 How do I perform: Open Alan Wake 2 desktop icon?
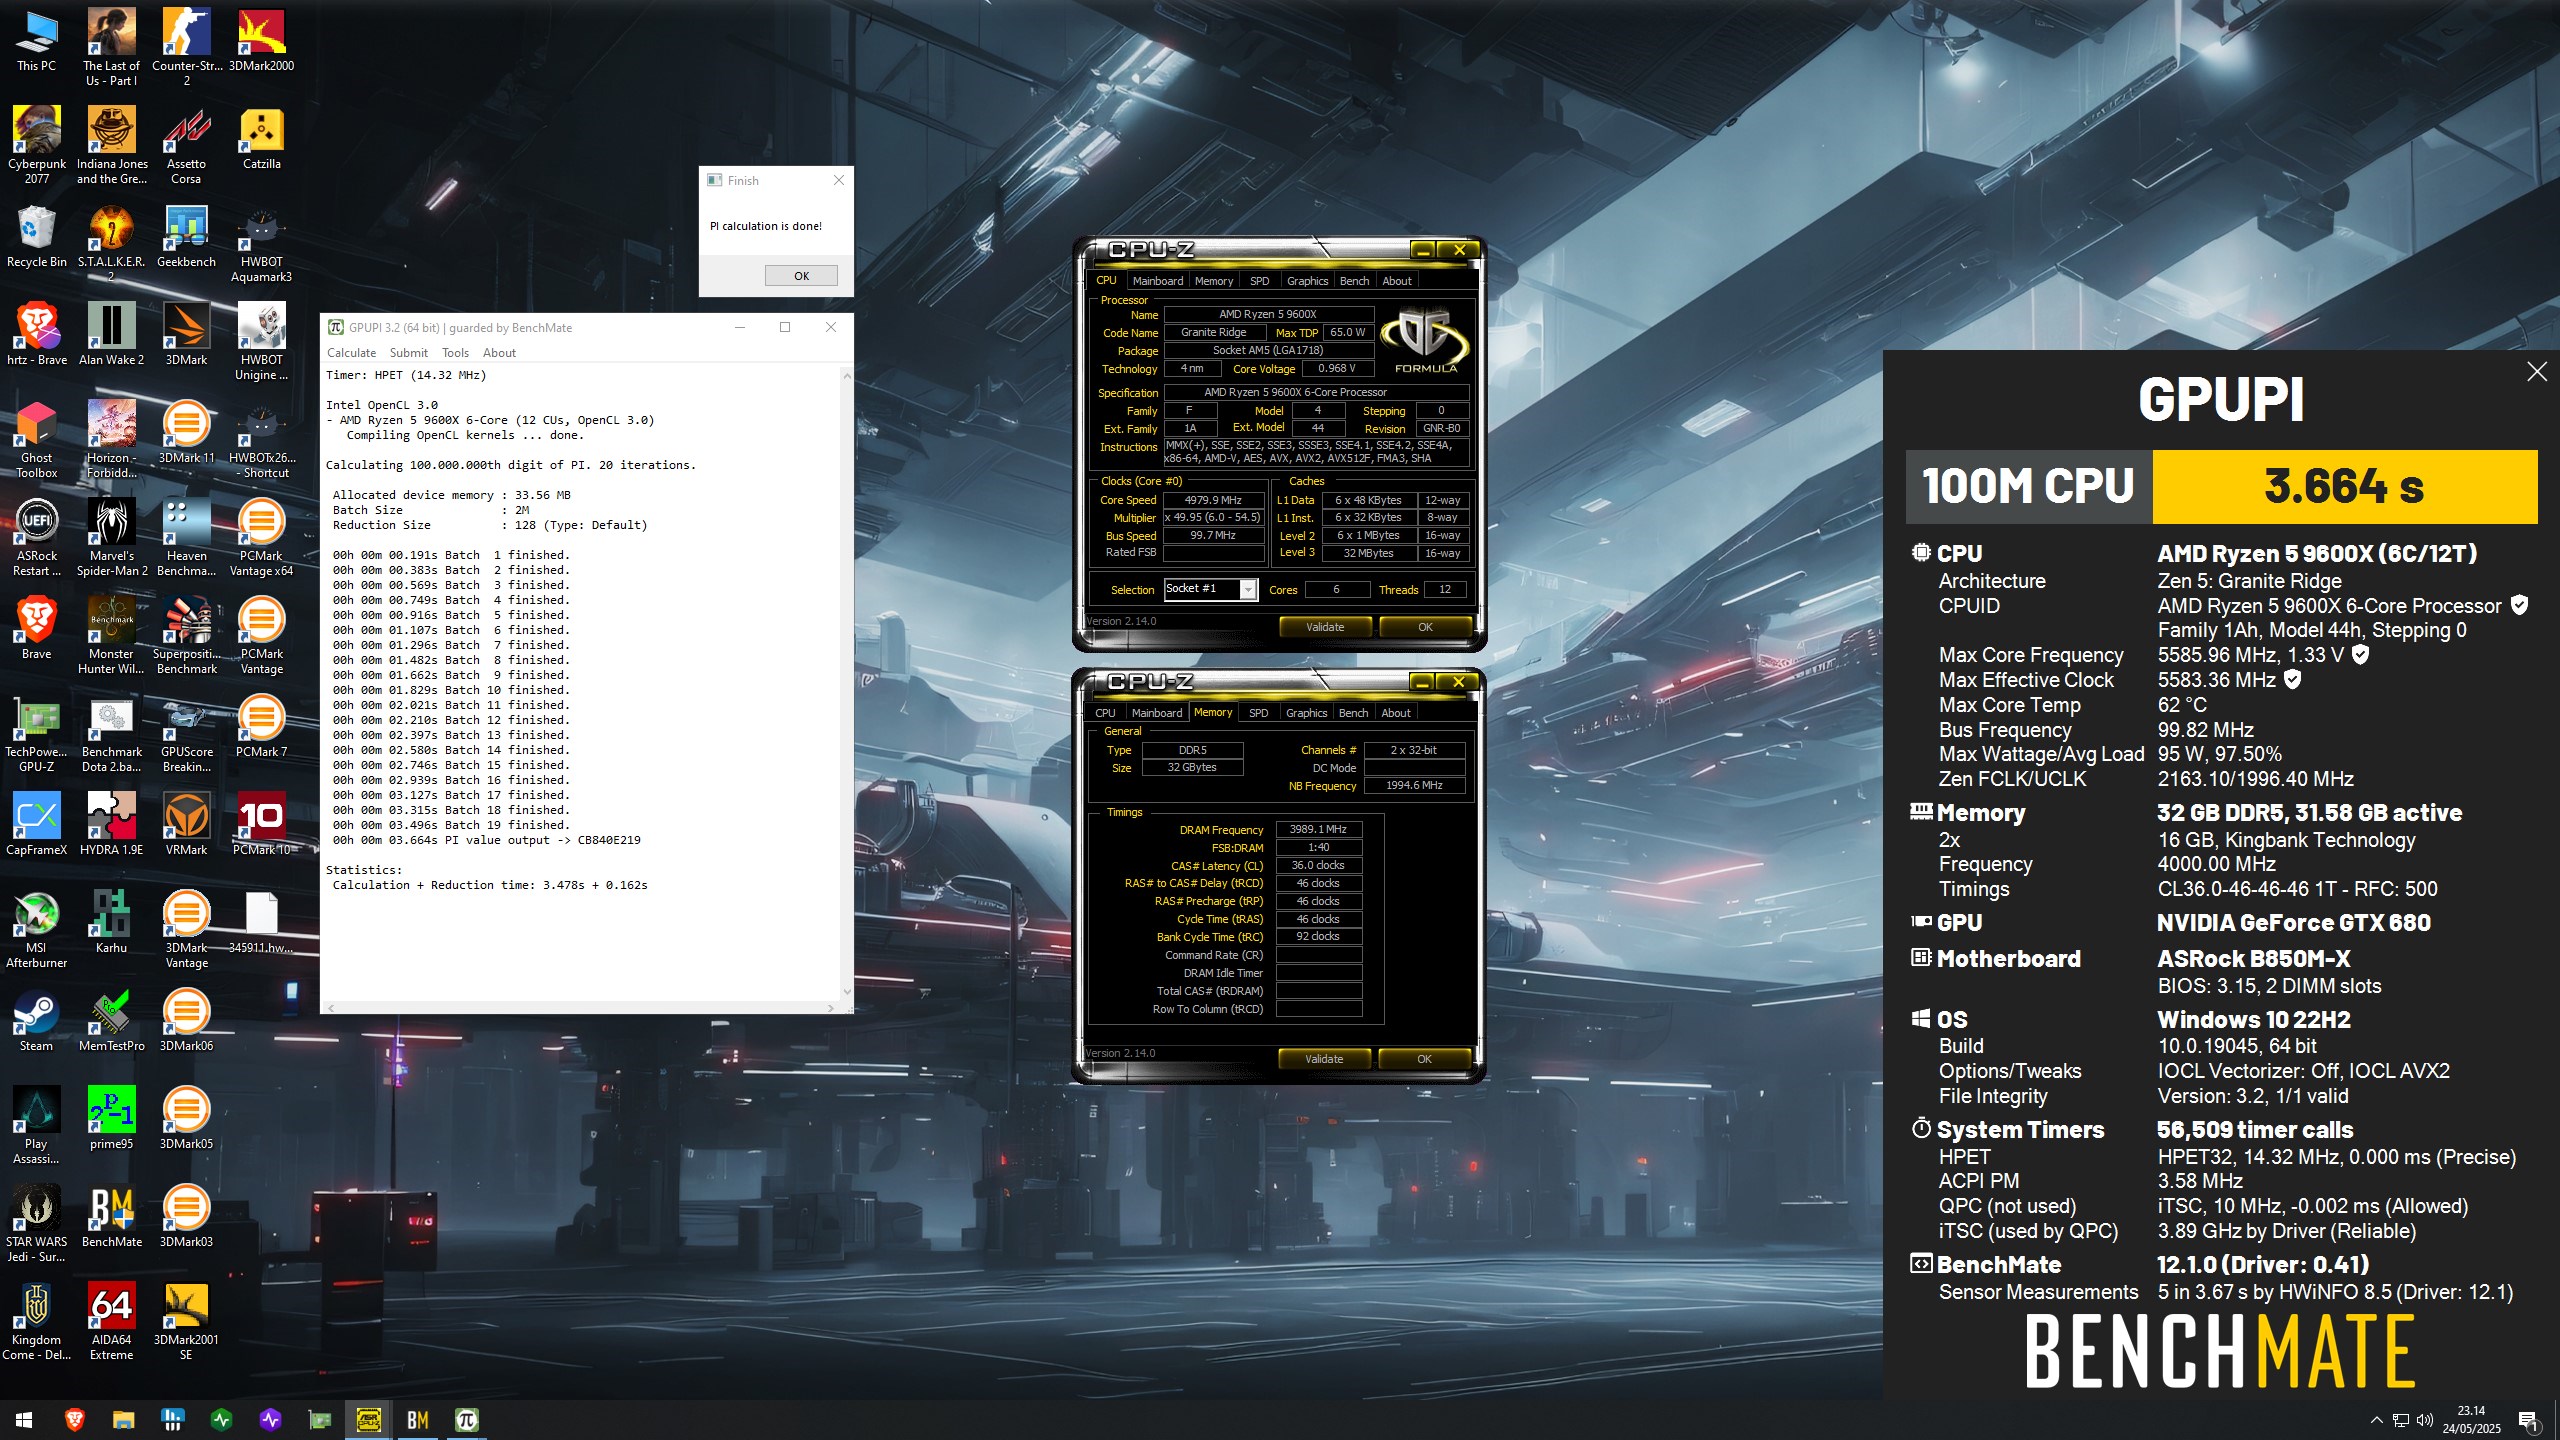(111, 334)
